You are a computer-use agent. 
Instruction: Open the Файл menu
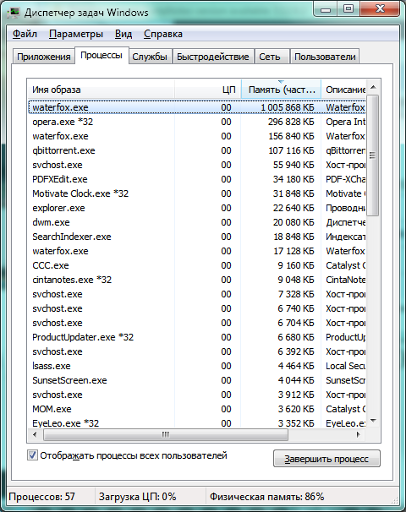[x=25, y=34]
